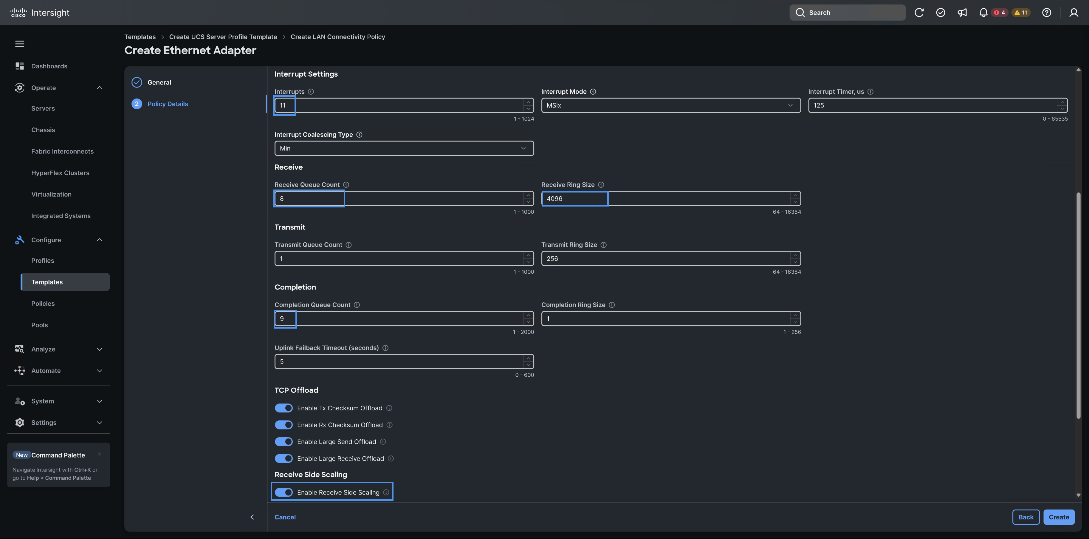Click the refresh icon in top bar
1089x539 pixels.
point(919,13)
